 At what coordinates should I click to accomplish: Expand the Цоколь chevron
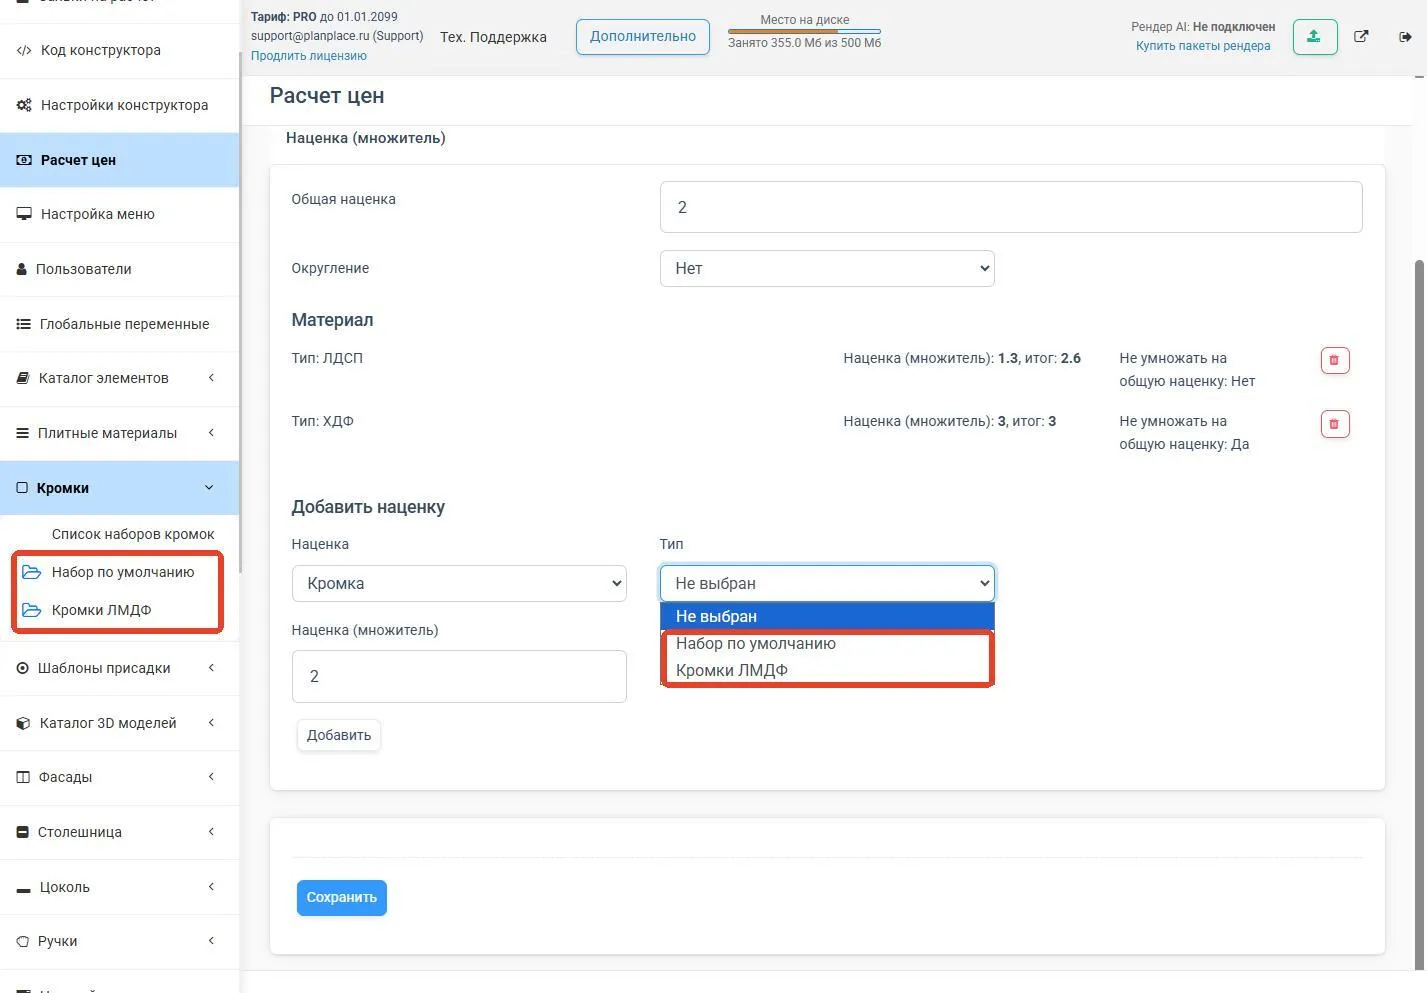(x=211, y=887)
